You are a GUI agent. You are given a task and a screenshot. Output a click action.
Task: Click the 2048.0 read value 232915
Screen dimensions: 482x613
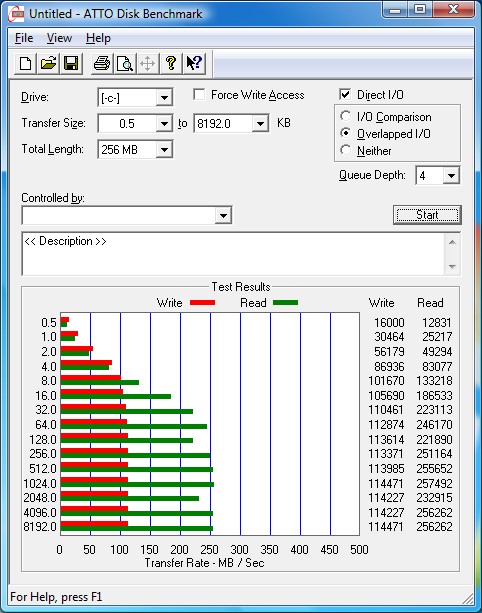tap(434, 498)
